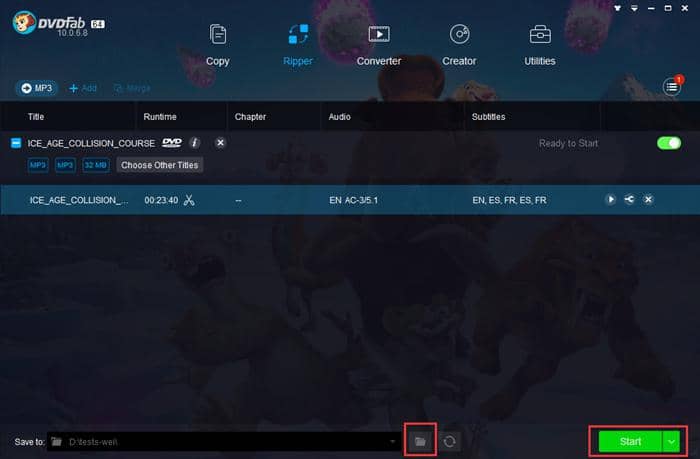Open the skin shirt icon in title bar
700x459 pixels.
[x=617, y=8]
